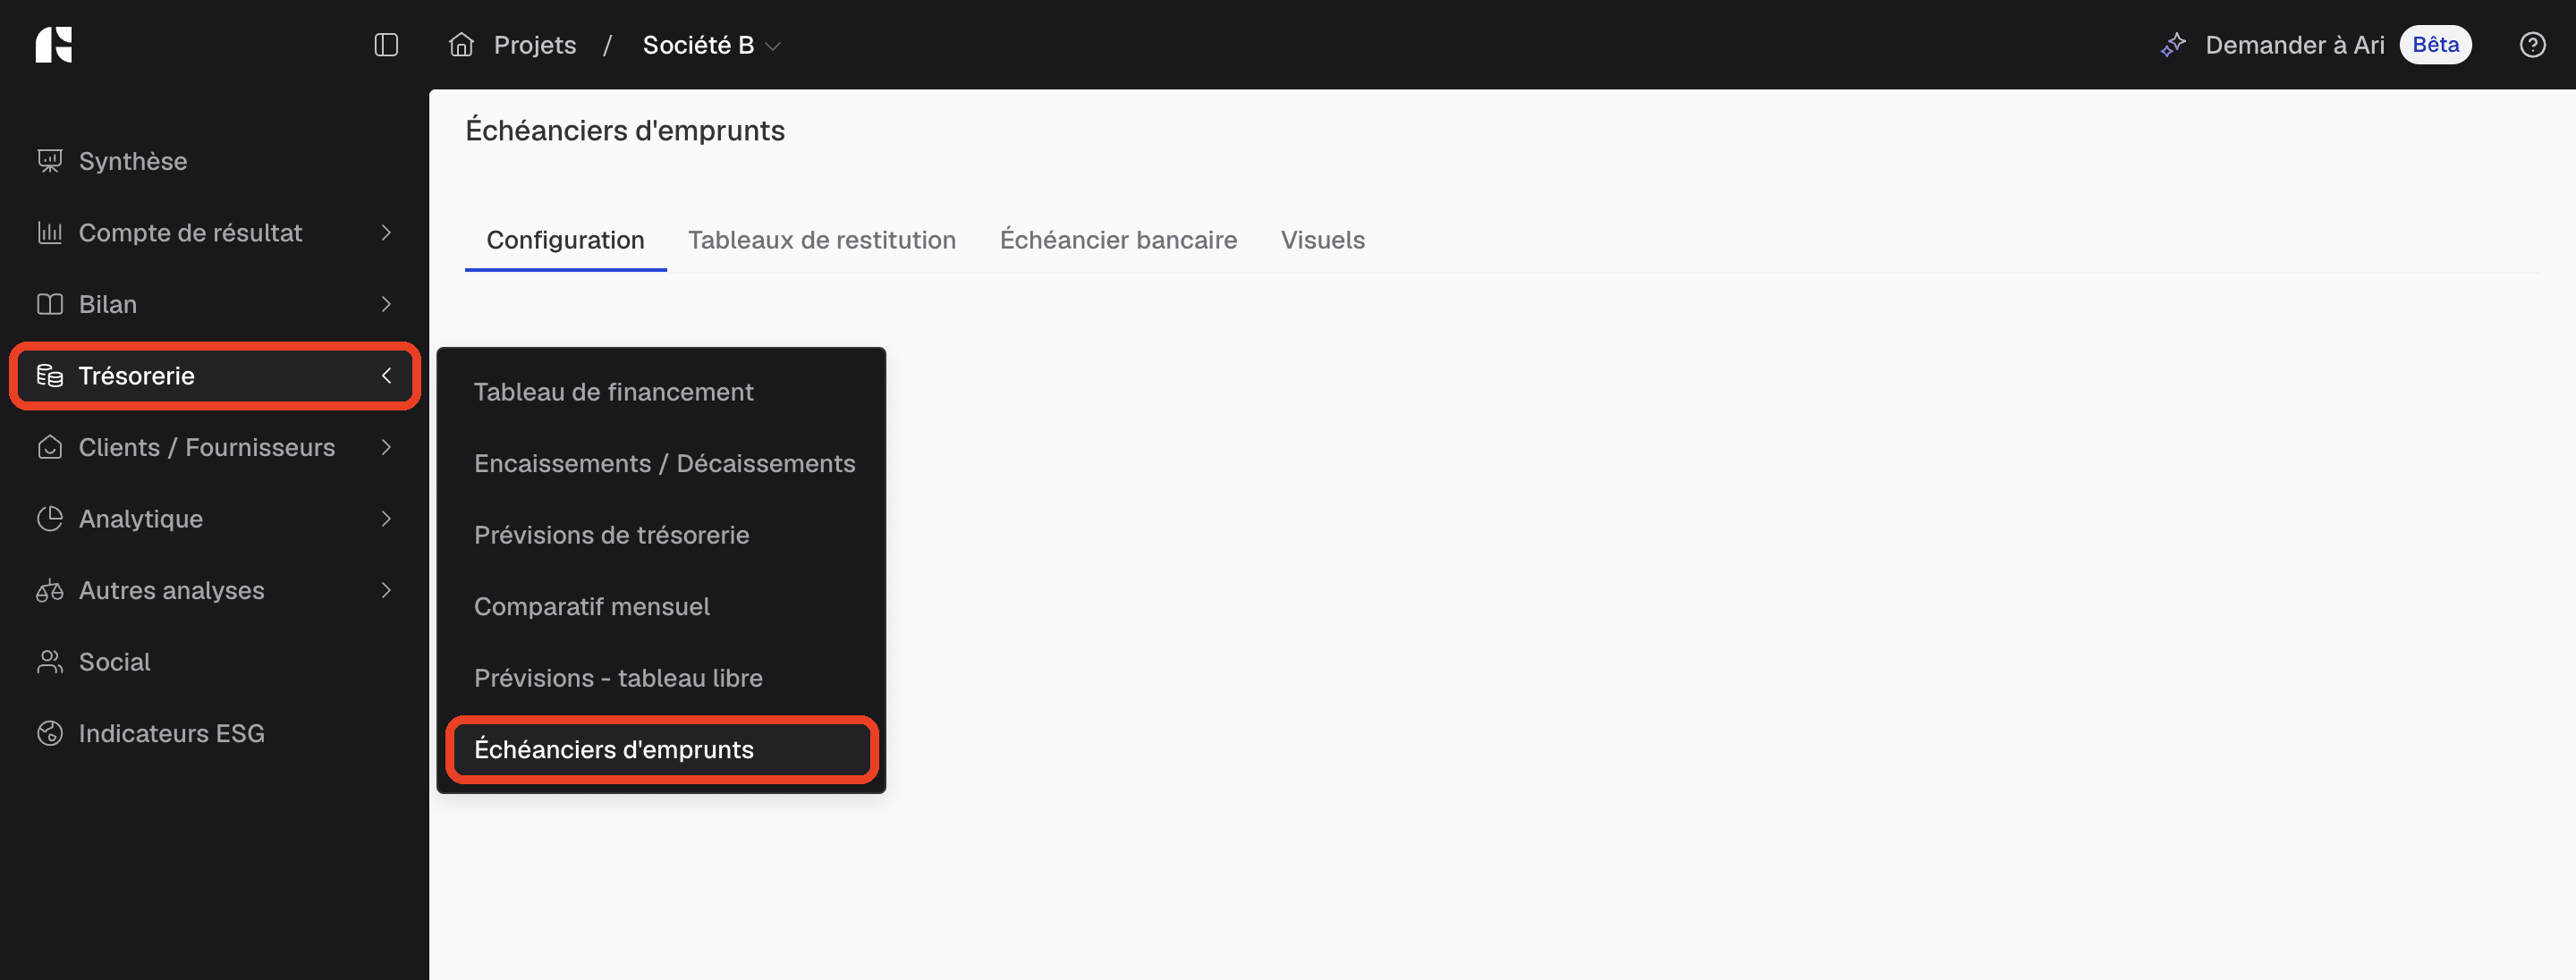The image size is (2576, 980).
Task: Open the help question mark icon
Action: [2532, 45]
